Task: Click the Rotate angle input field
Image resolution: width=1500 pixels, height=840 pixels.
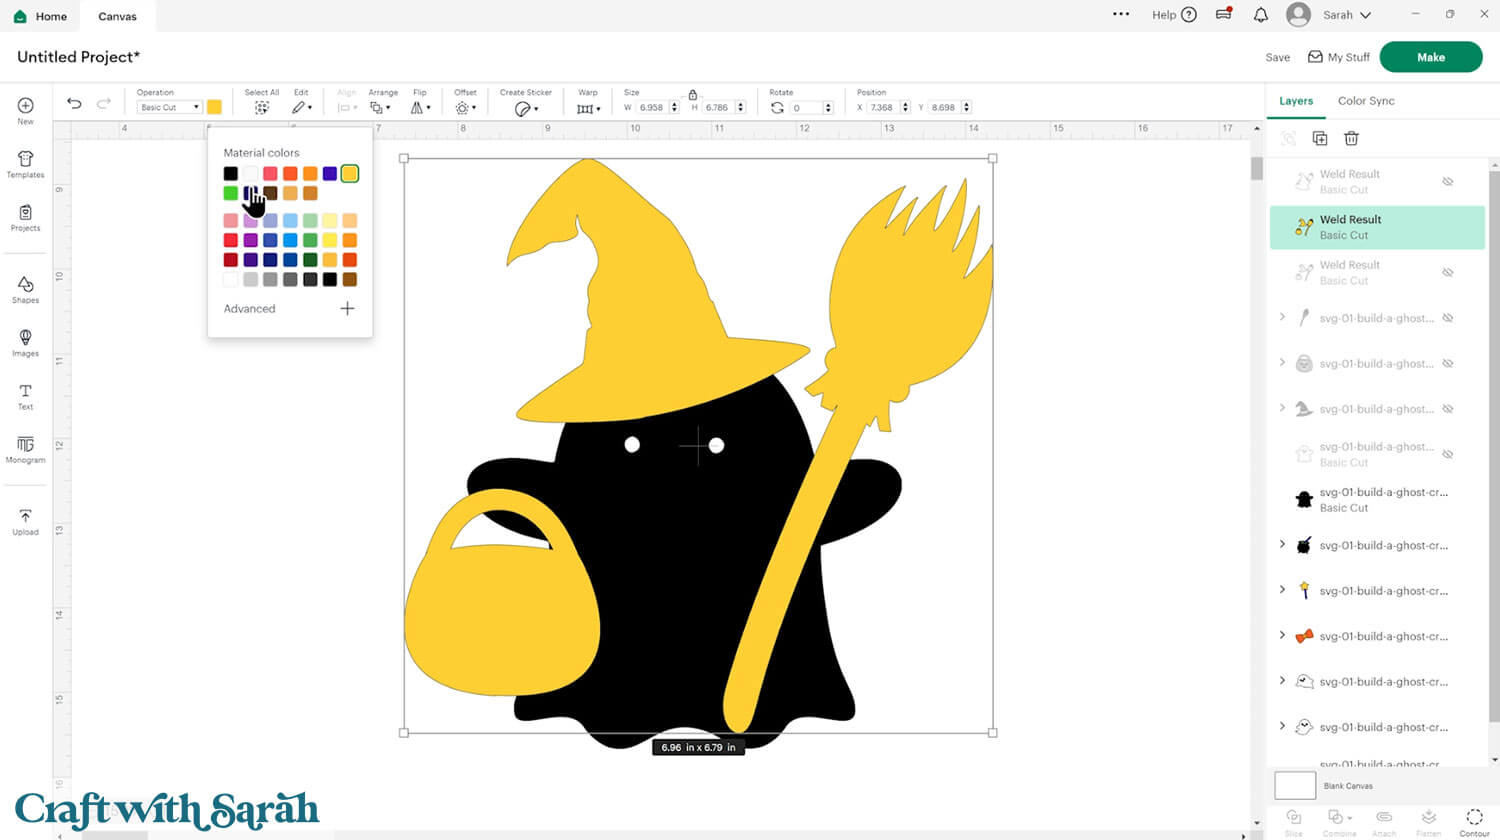Action: (x=806, y=108)
